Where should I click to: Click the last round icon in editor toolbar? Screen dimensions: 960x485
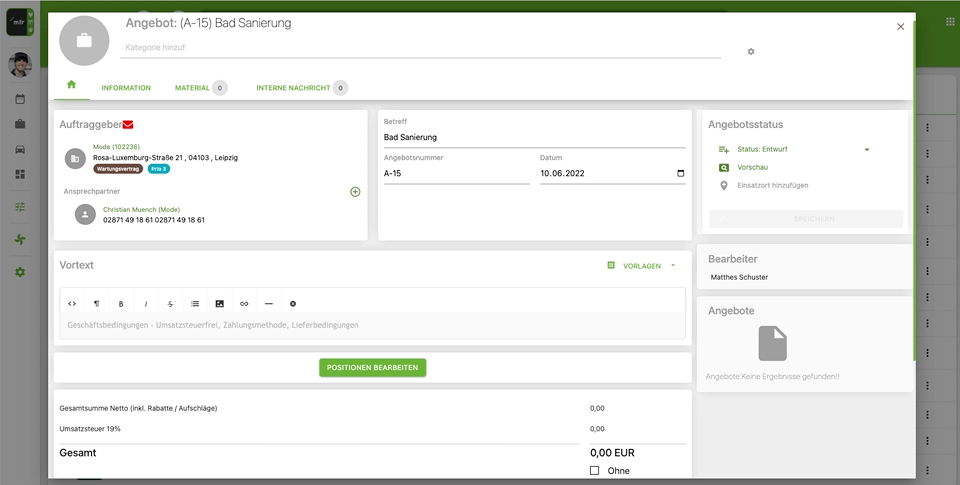pos(293,304)
